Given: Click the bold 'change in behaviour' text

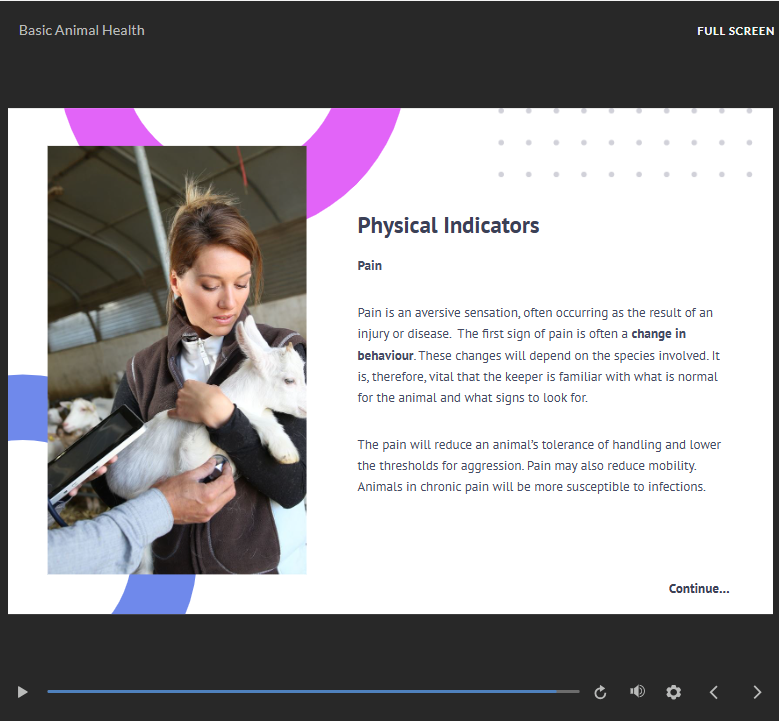Looking at the screenshot, I should click(x=658, y=334).
